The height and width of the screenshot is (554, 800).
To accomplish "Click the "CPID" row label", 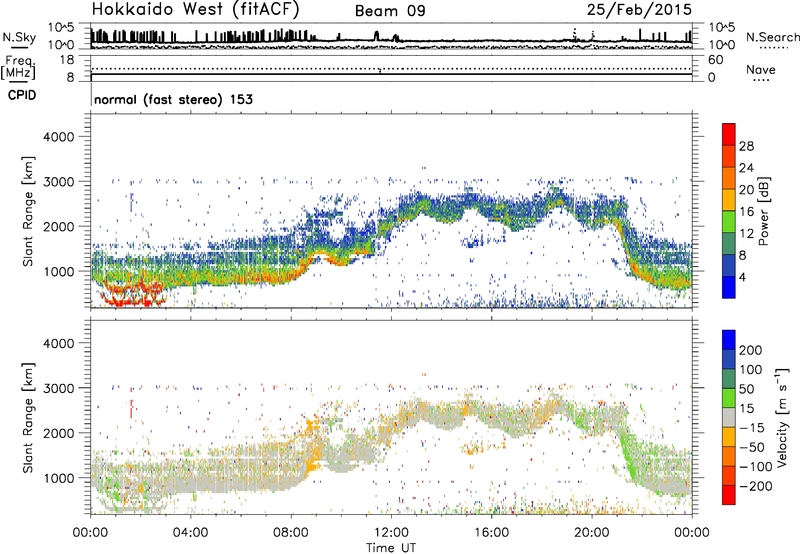I will click(22, 95).
